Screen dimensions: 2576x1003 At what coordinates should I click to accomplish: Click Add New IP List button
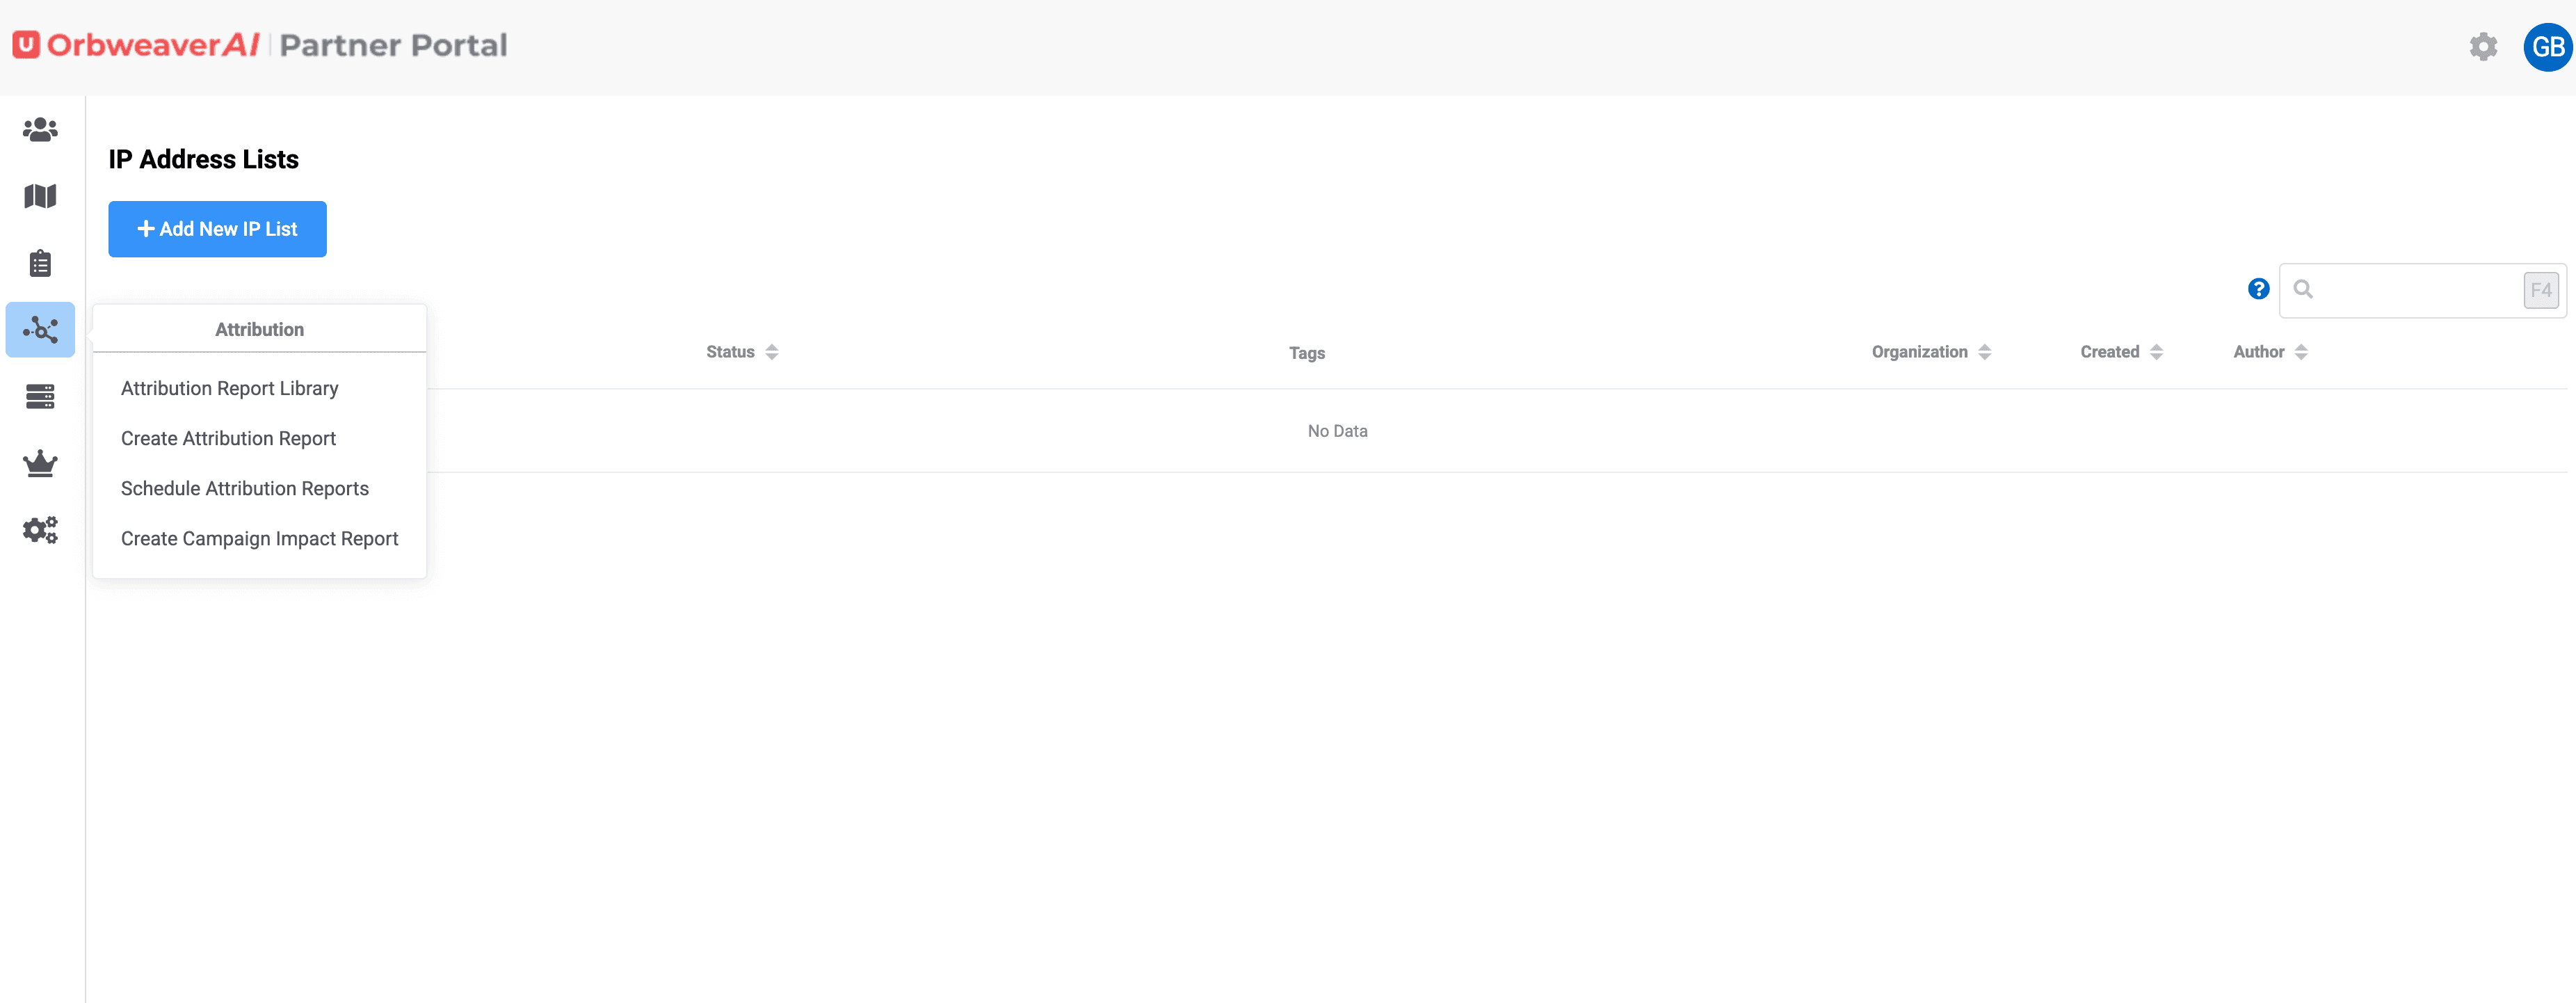[217, 229]
